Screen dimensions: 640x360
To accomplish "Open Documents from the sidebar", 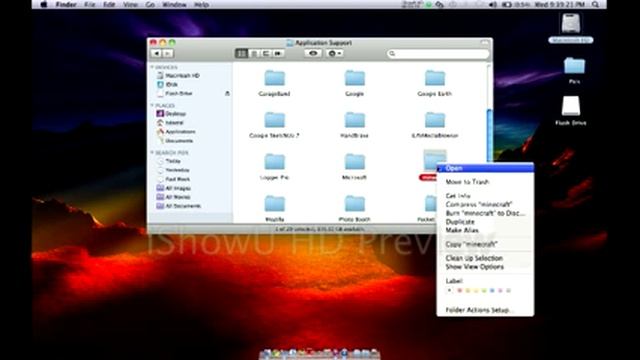I will coord(175,141).
